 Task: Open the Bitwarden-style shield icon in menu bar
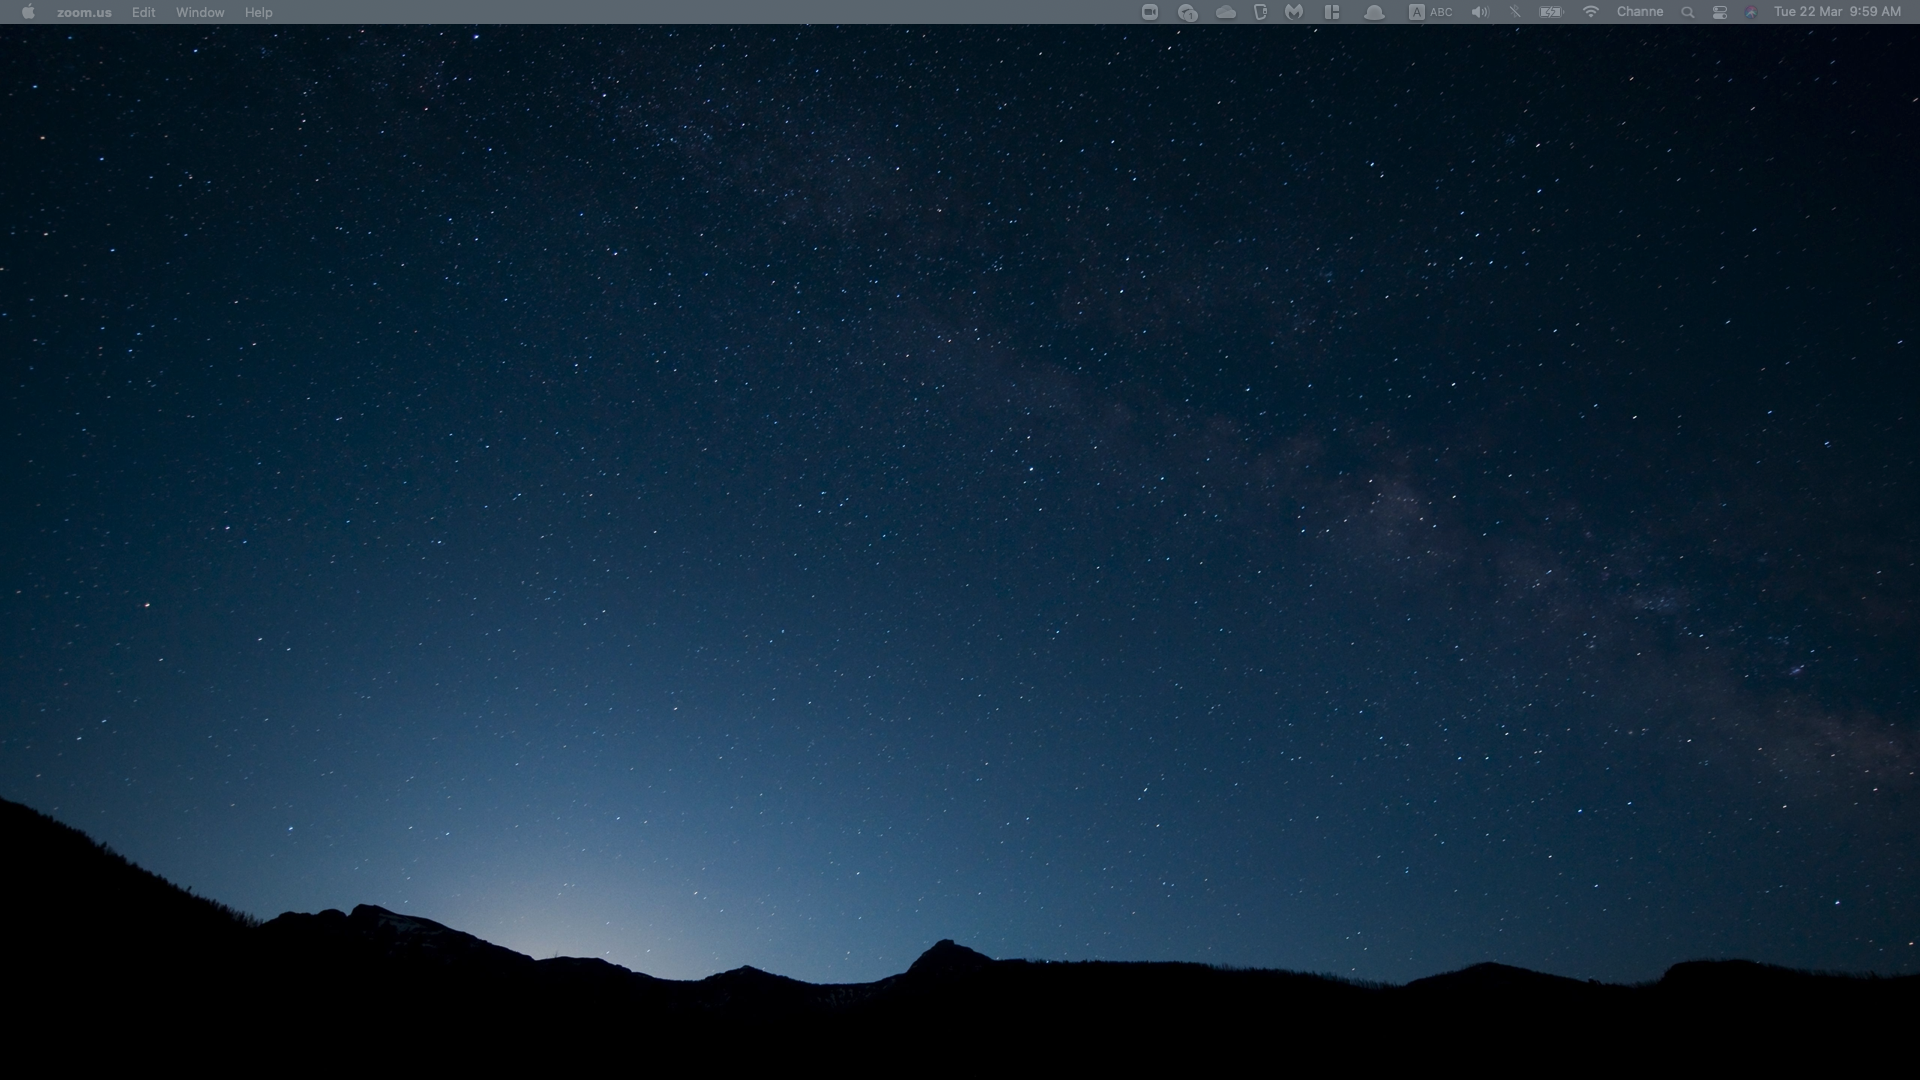pyautogui.click(x=1260, y=12)
